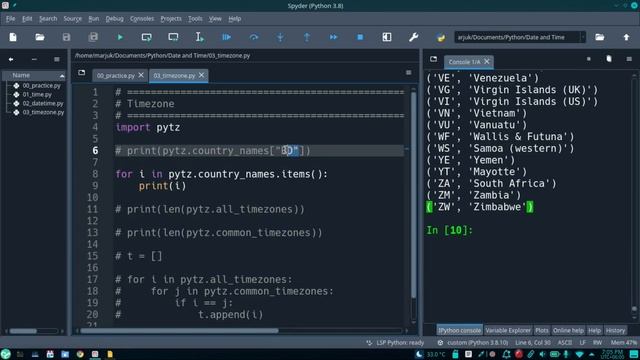Viewport: 640px width, 360px height.
Task: Switch to the Plots tab
Action: (542, 330)
